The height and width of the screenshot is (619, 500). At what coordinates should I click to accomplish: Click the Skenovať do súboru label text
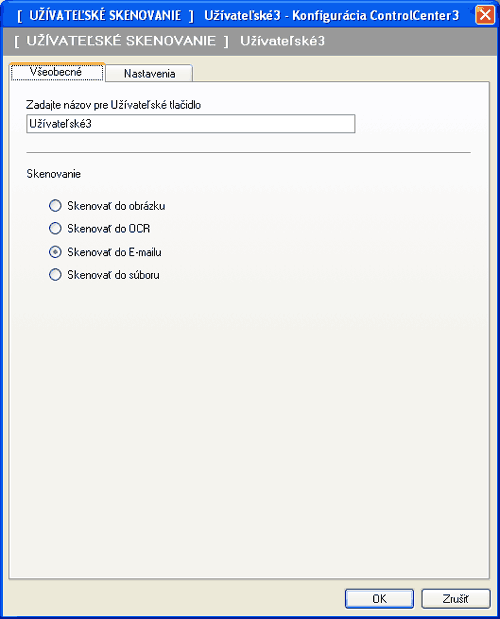[113, 275]
